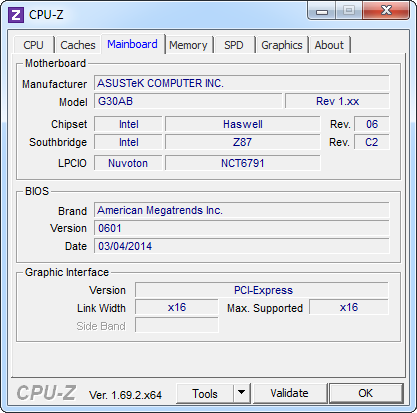Click the PCI-Express version field
Image resolution: width=417 pixels, height=413 pixels.
tap(262, 290)
